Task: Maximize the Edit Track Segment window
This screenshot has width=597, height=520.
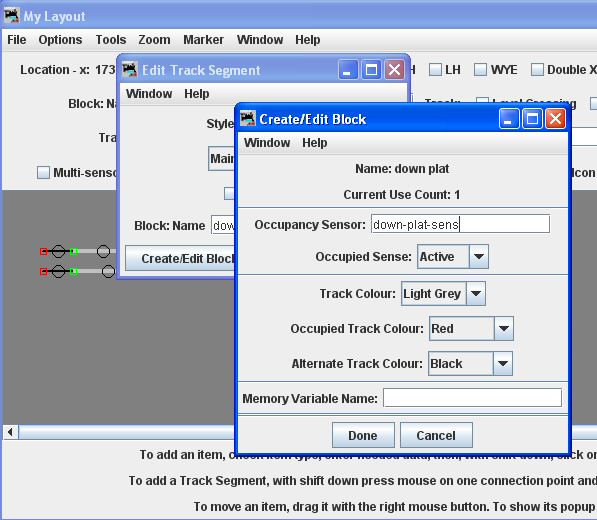Action: [x=371, y=70]
